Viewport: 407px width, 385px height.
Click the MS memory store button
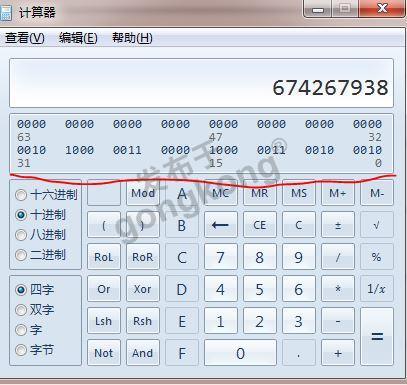299,193
